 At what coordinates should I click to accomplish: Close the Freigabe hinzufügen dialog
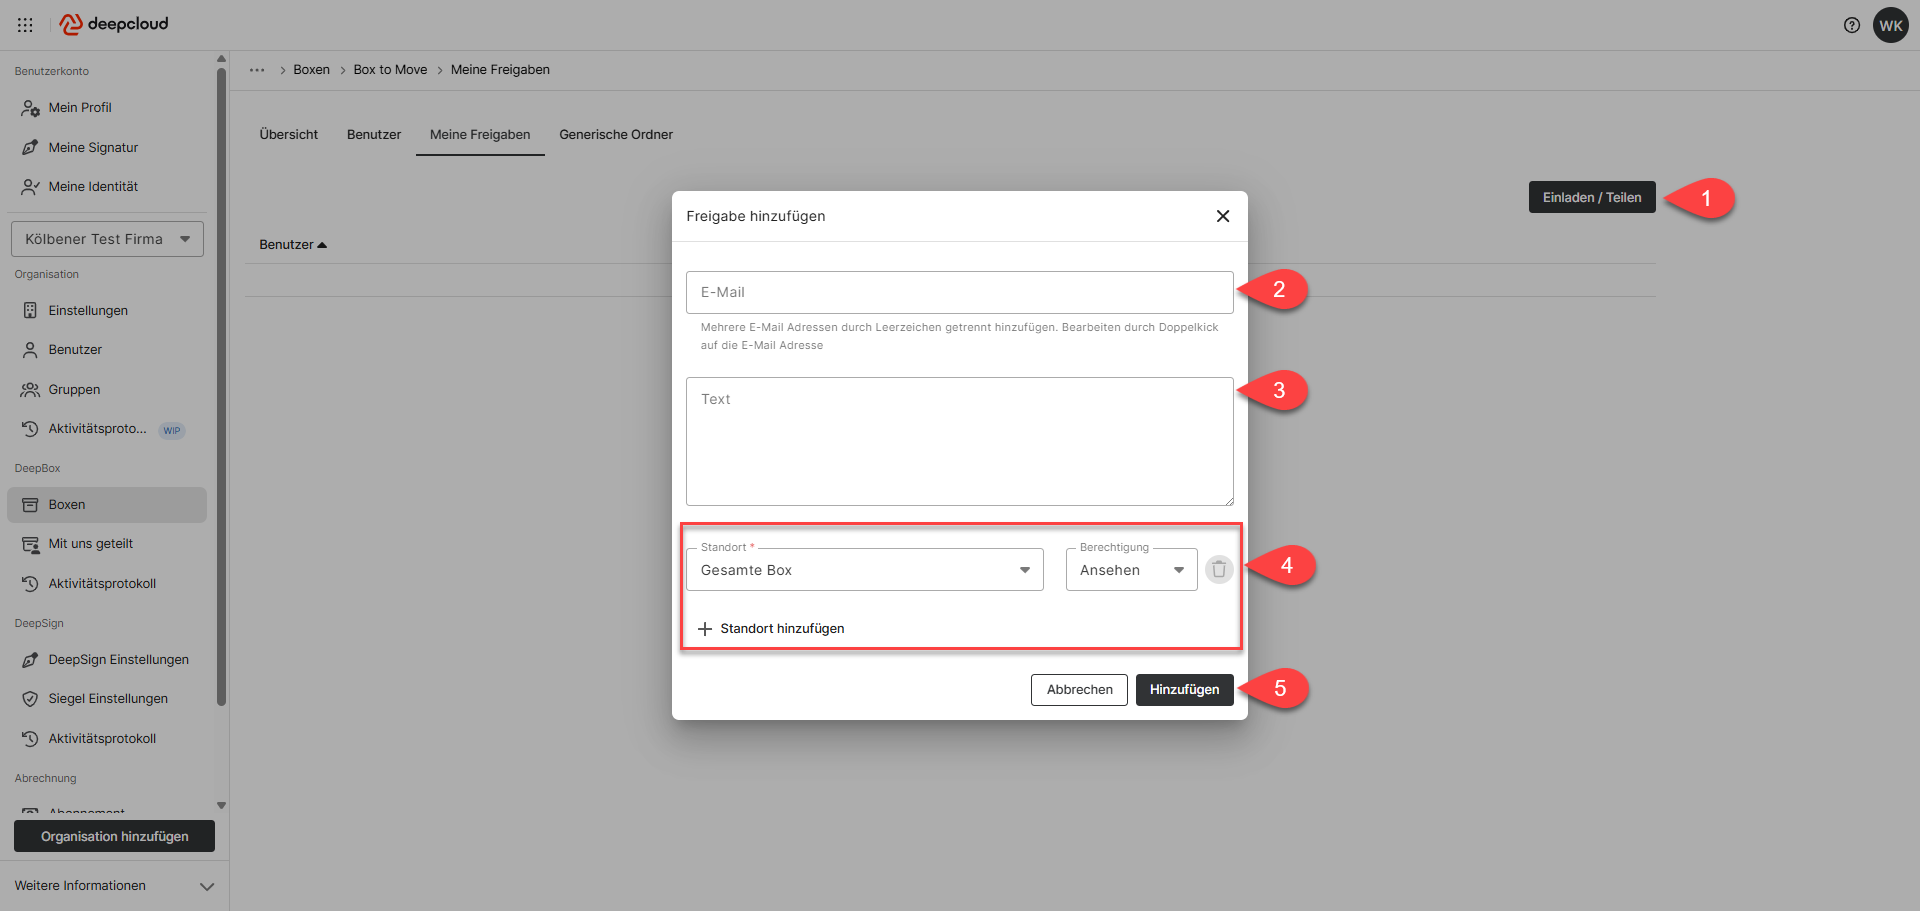click(1222, 216)
